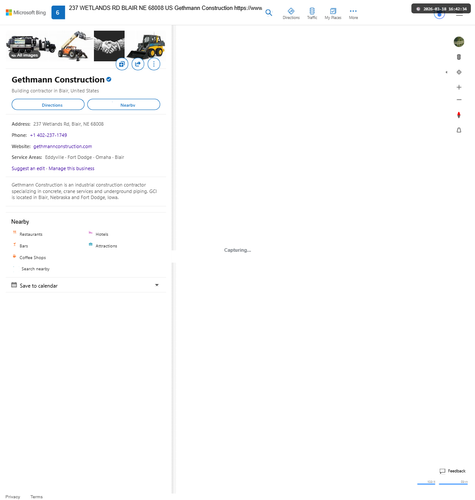Screen dimensions: 475x500
Task: Open the gethmannconstruction.com website link
Action: pyautogui.click(x=62, y=146)
